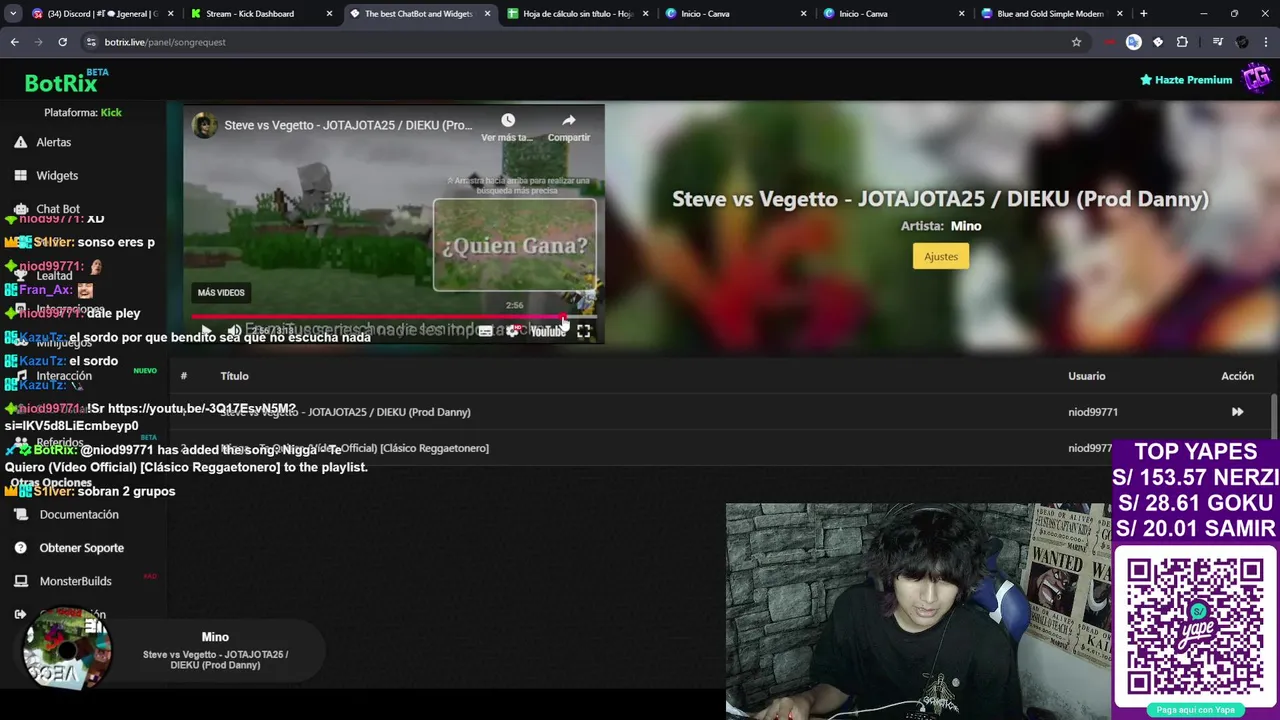The image size is (1280, 720).
Task: Click the song title beside Artista
Action: click(x=940, y=198)
